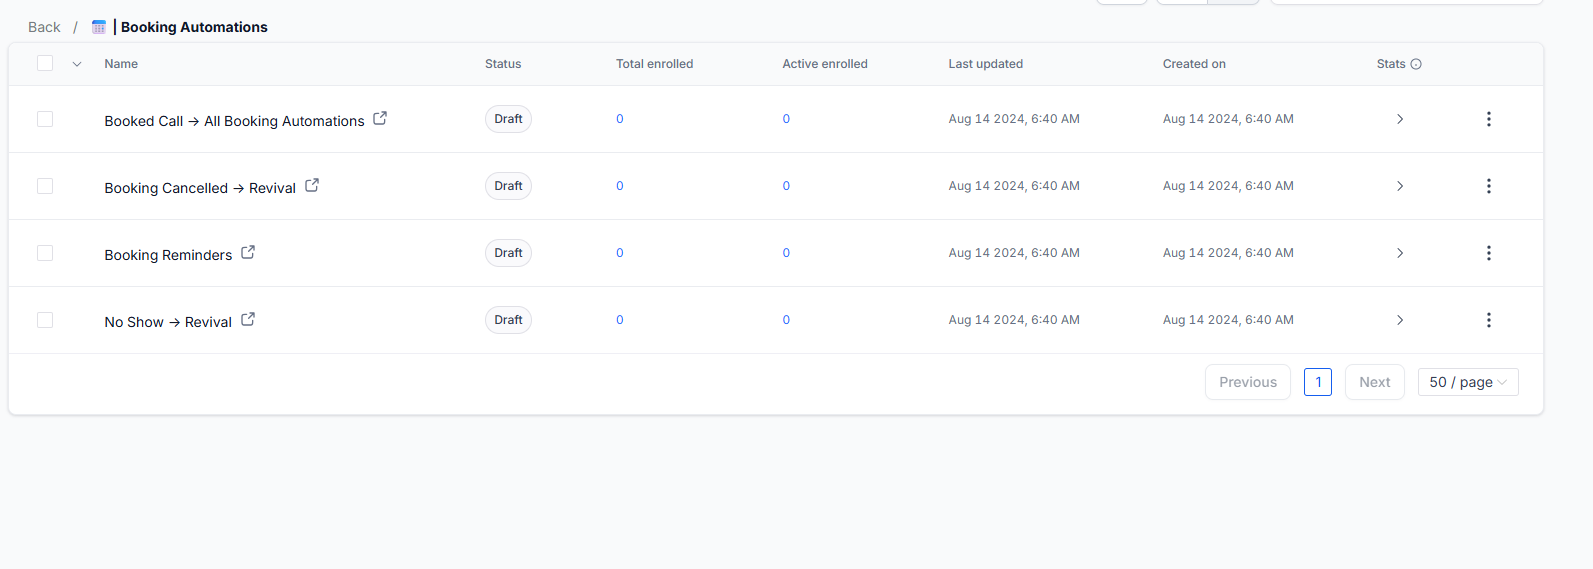Click the Last updated column header

(985, 64)
